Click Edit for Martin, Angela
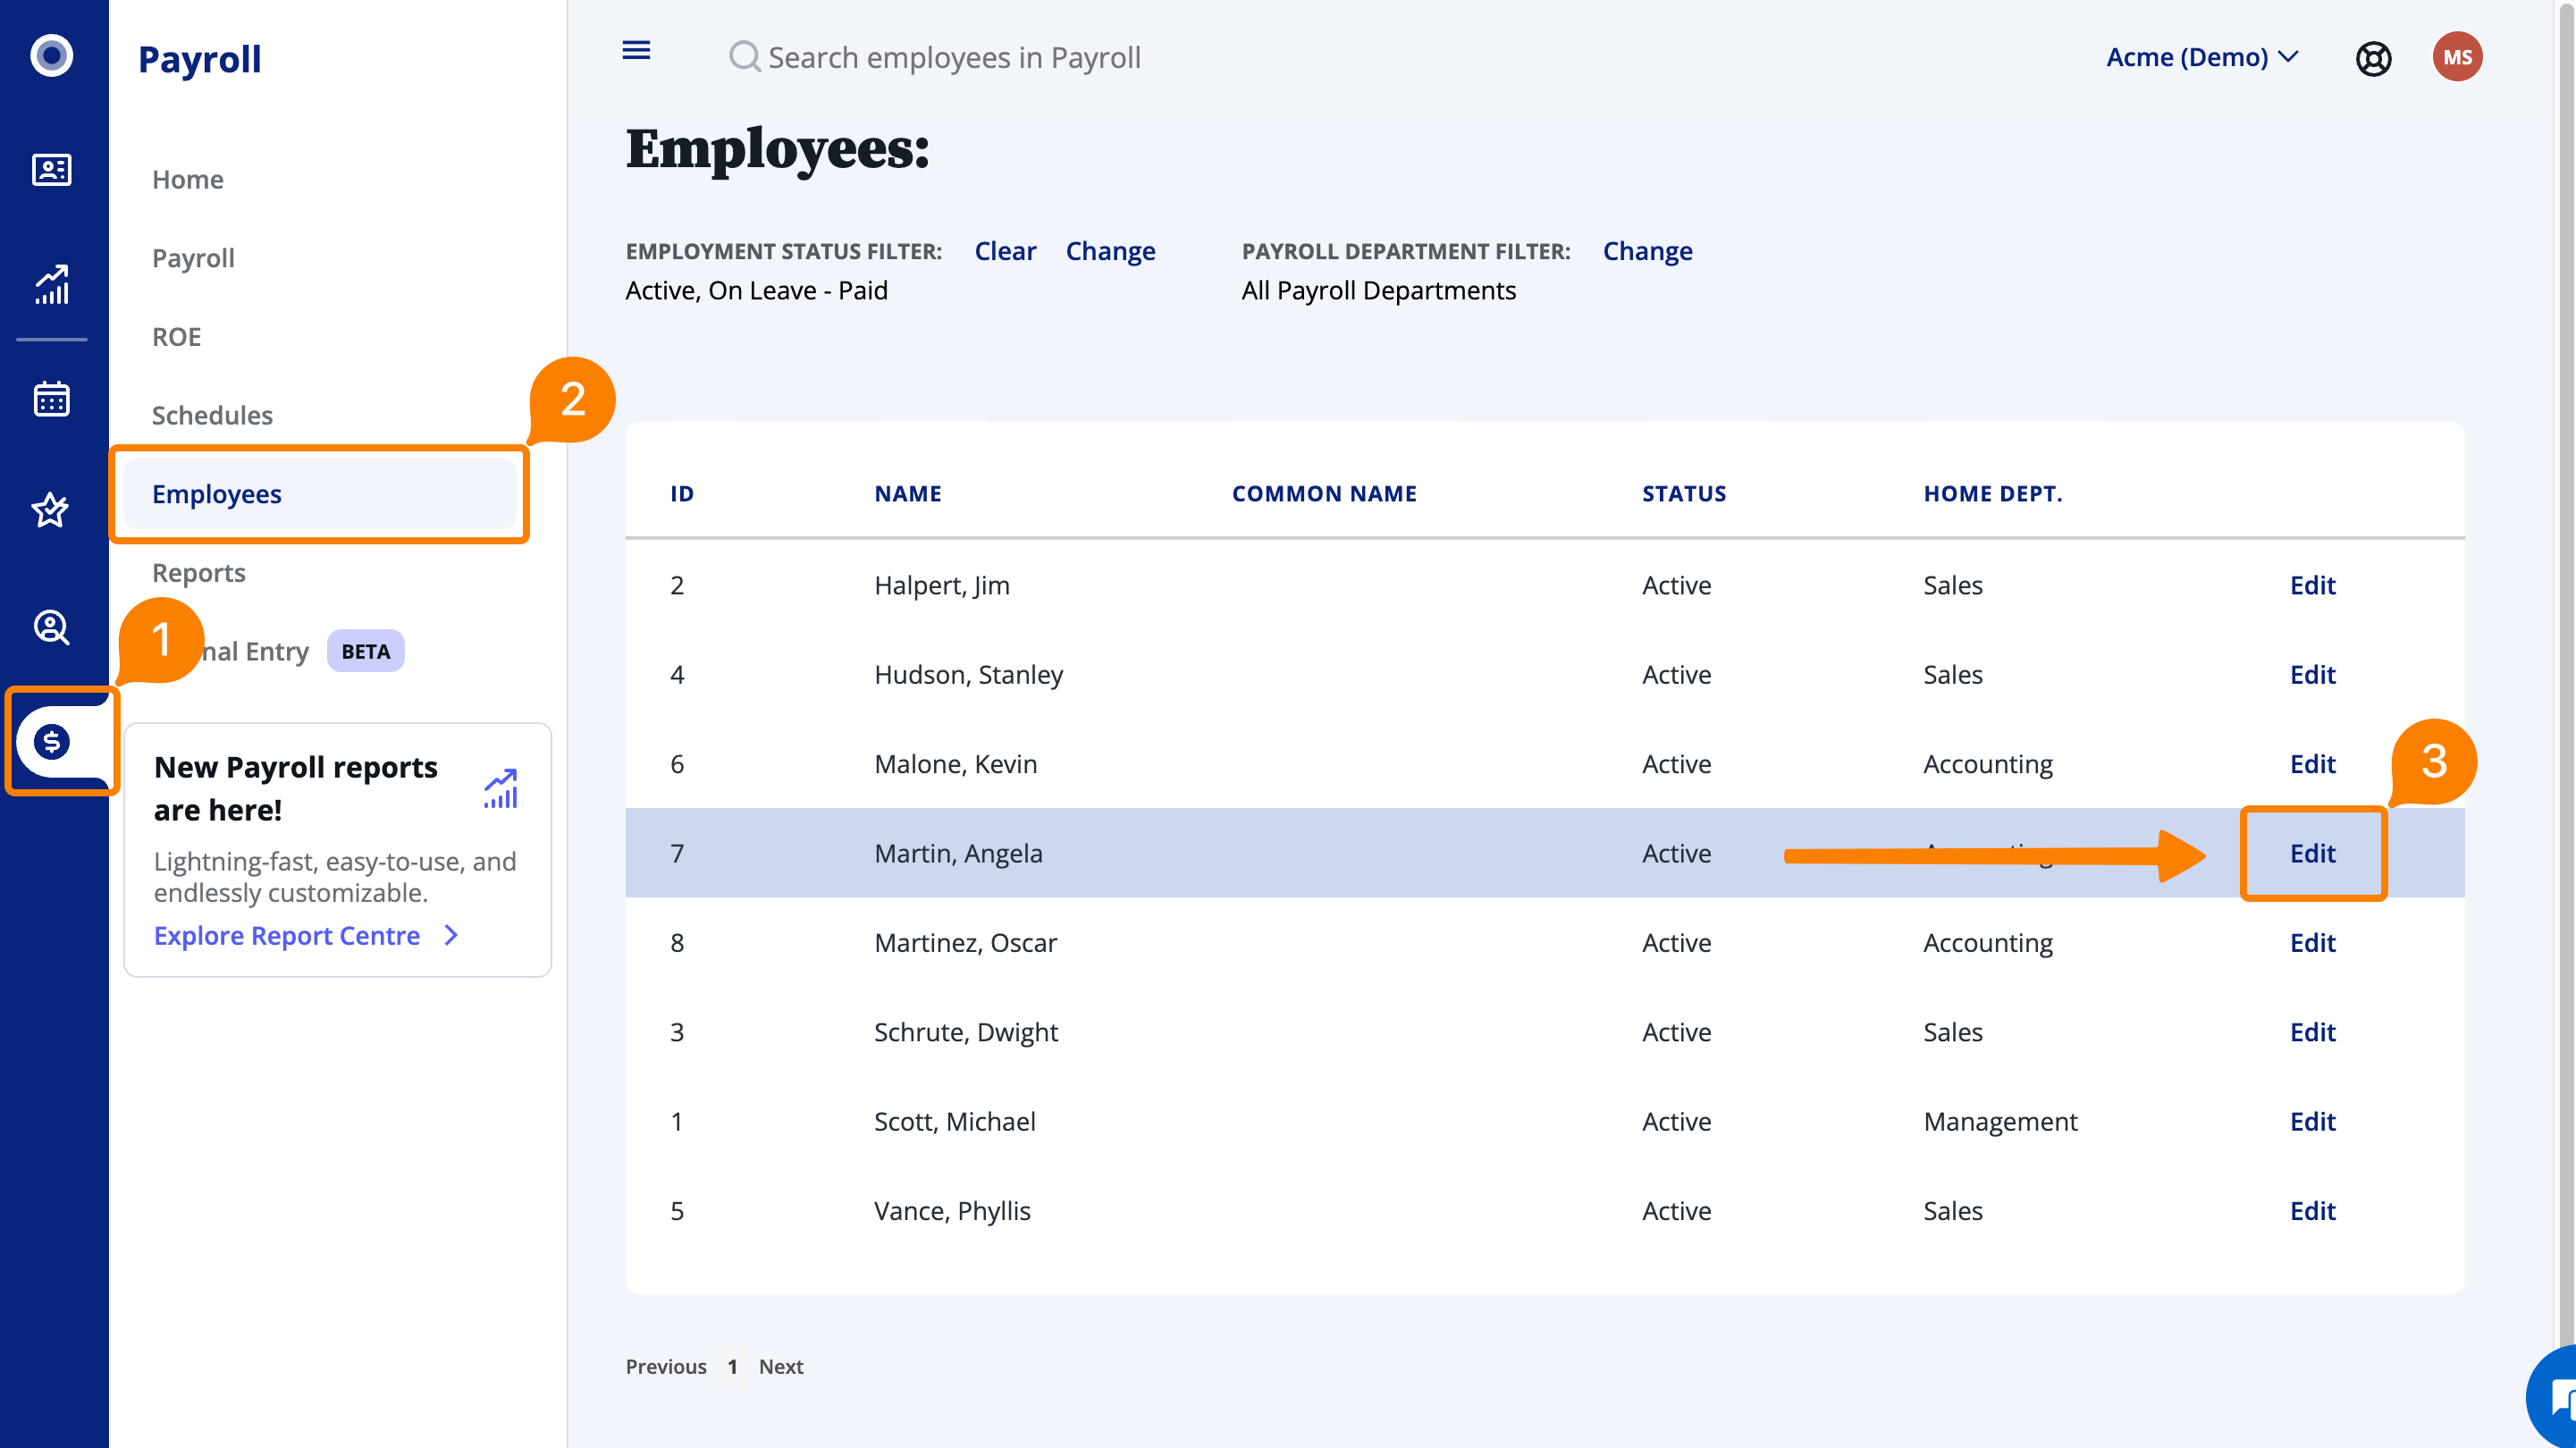Viewport: 2576px width, 1448px height. (2312, 853)
